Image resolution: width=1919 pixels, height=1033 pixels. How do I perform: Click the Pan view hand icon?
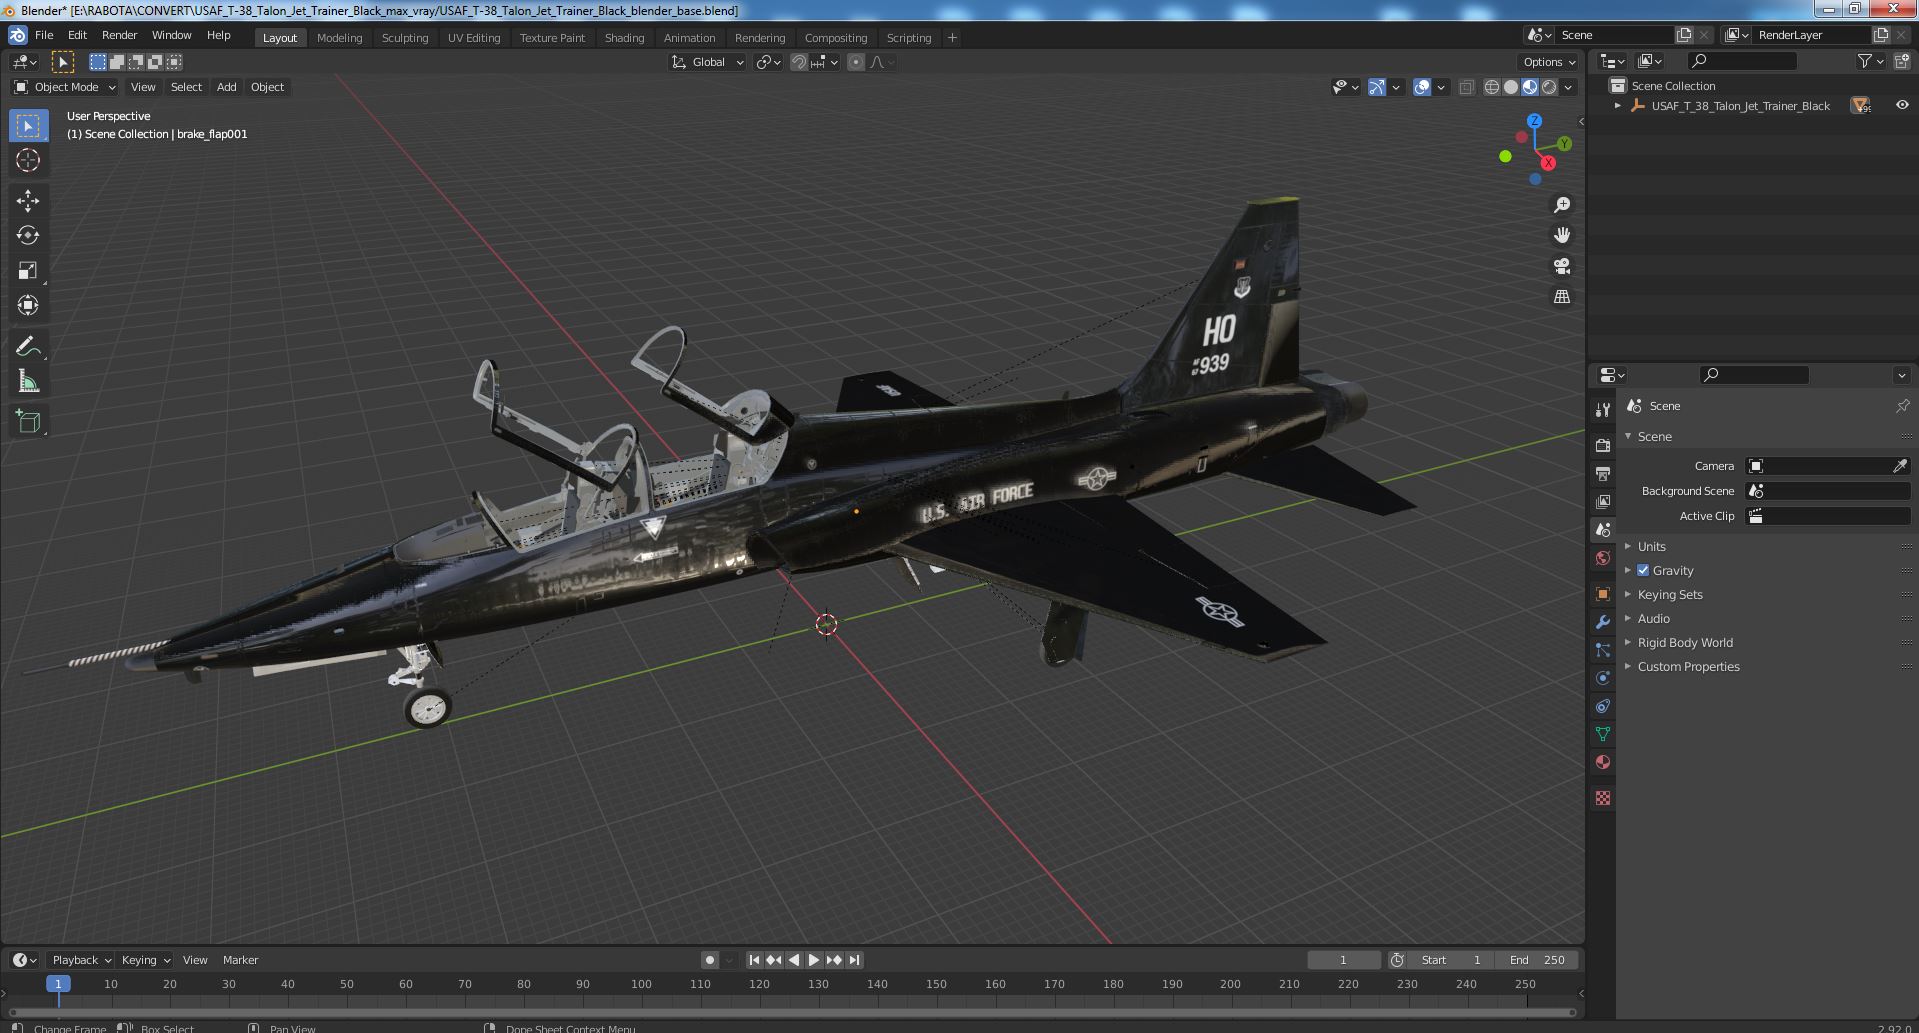[x=1561, y=235]
